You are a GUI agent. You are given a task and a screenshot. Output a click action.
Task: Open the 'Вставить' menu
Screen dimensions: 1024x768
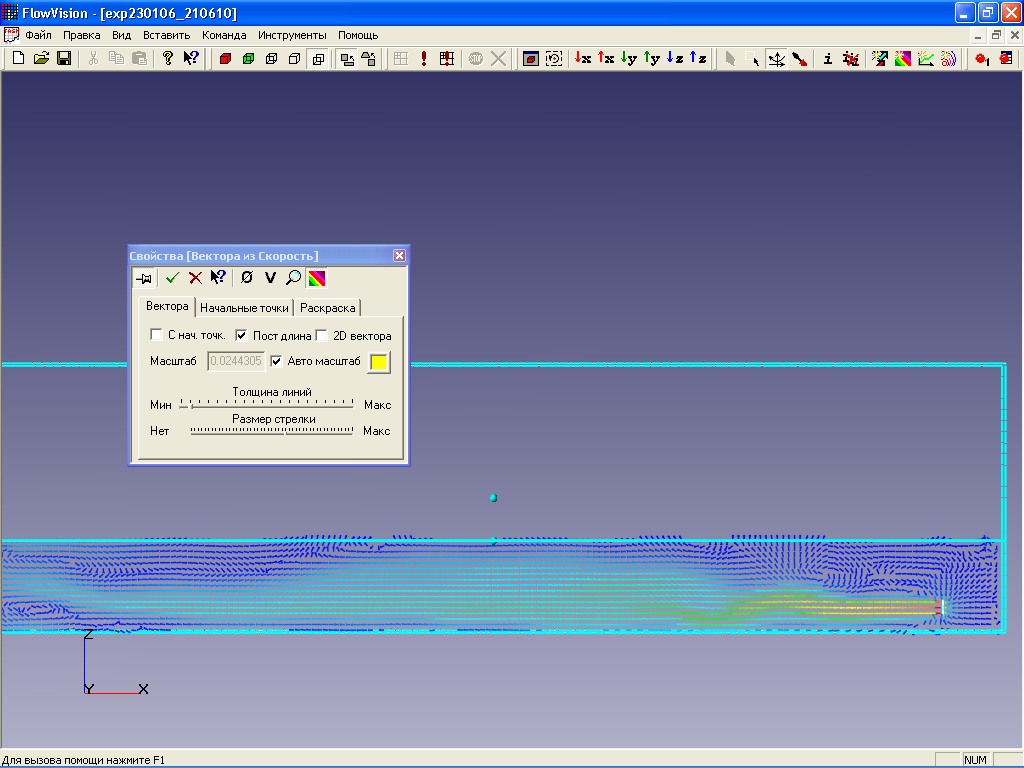[x=166, y=35]
